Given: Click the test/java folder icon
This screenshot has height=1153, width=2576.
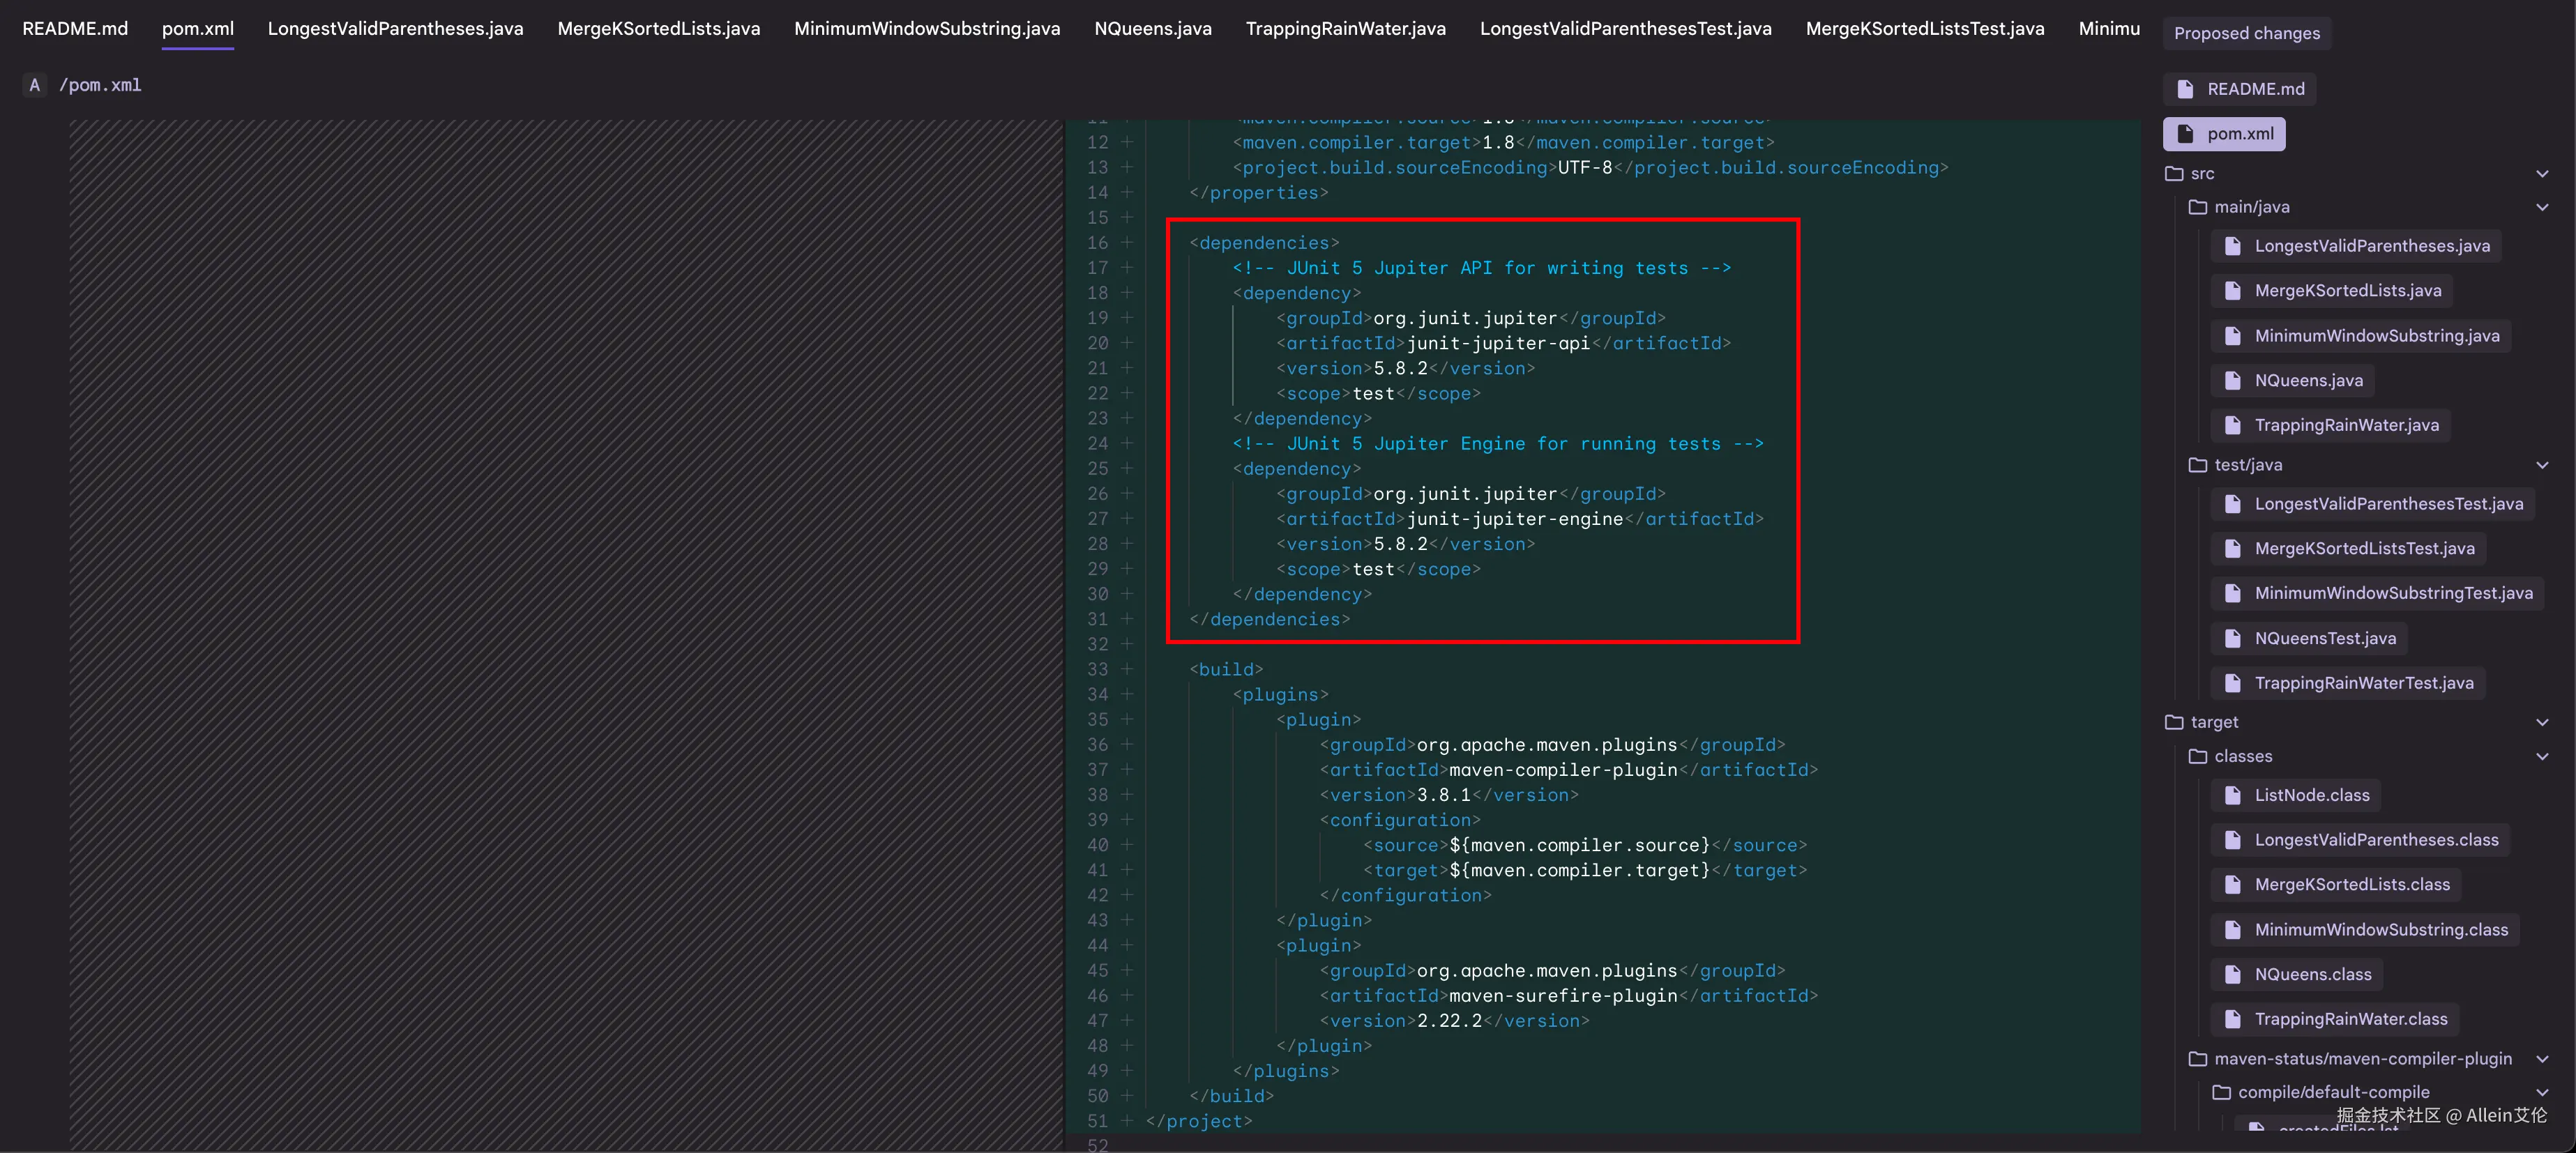Looking at the screenshot, I should coord(2198,465).
